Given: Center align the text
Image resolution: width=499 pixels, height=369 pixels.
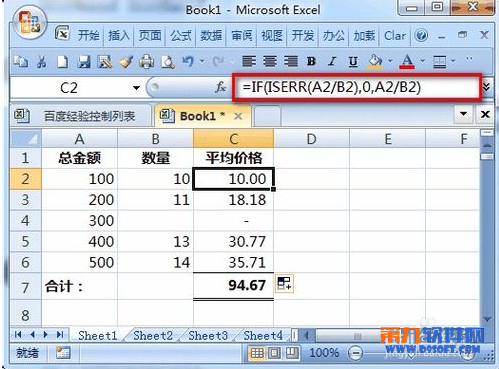Looking at the screenshot, I should (x=270, y=61).
